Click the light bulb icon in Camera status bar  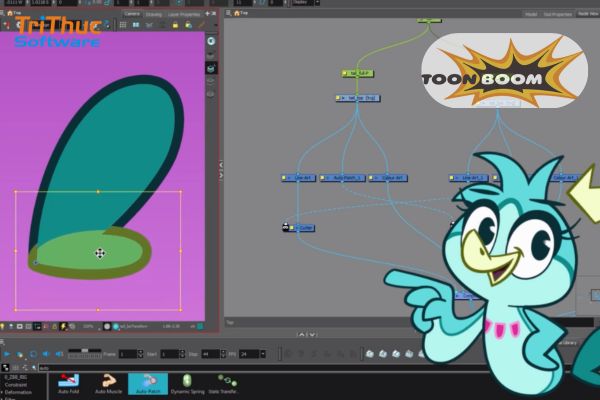point(2,327)
